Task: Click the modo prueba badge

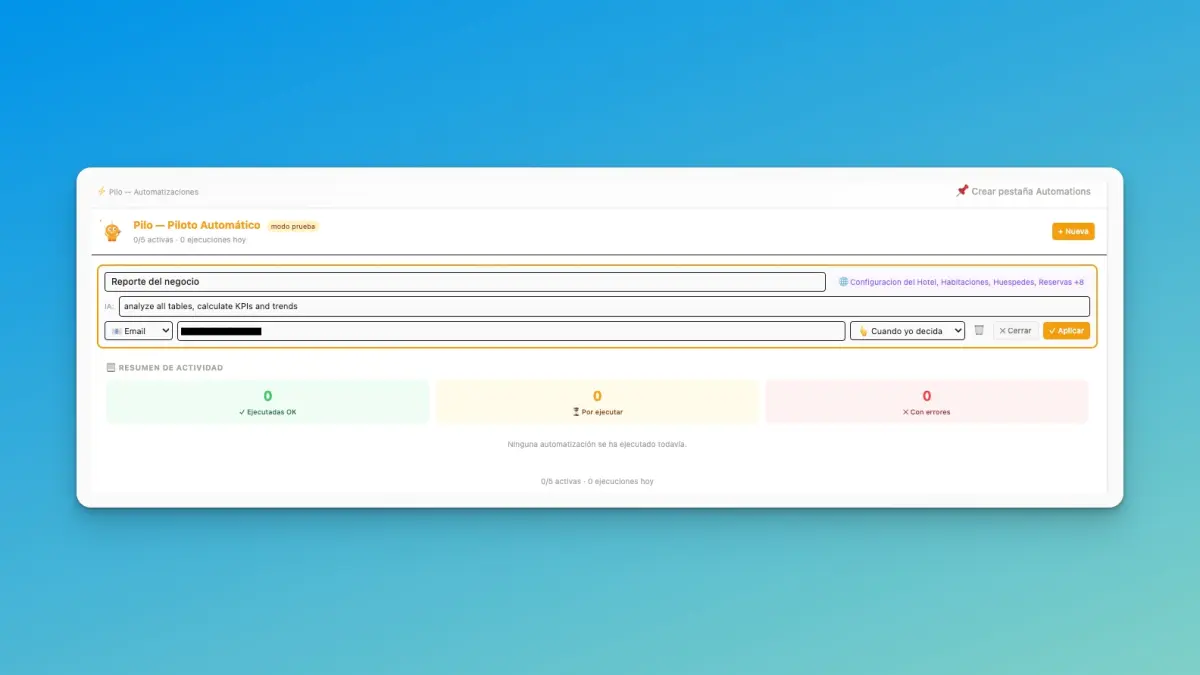Action: pyautogui.click(x=293, y=226)
